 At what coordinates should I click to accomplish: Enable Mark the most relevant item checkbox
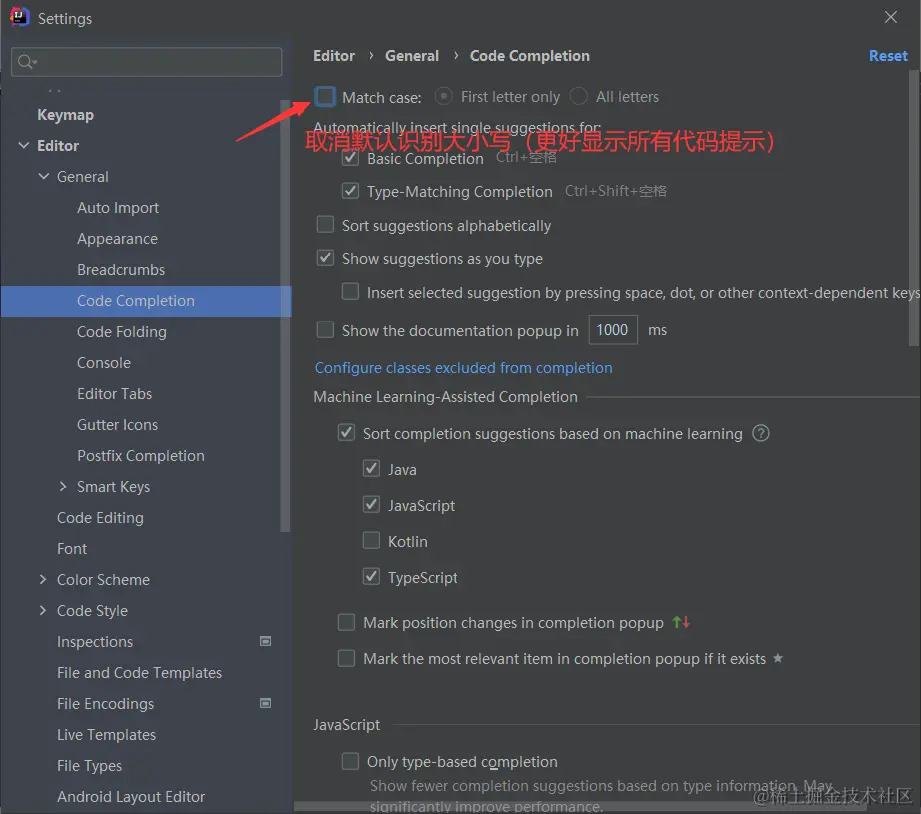click(347, 658)
